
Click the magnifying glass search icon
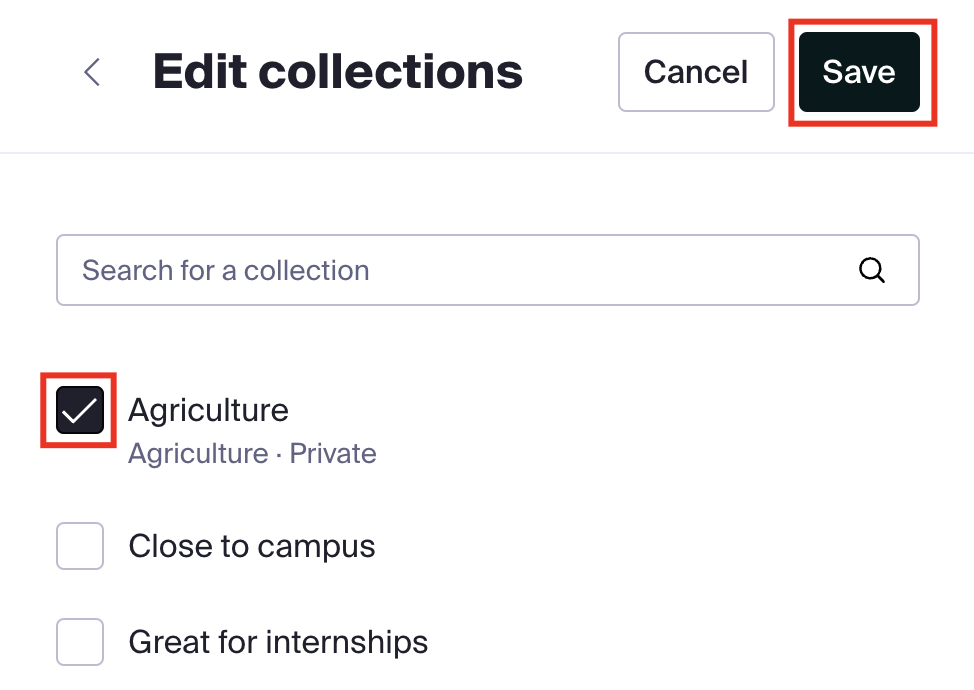pyautogui.click(x=872, y=270)
